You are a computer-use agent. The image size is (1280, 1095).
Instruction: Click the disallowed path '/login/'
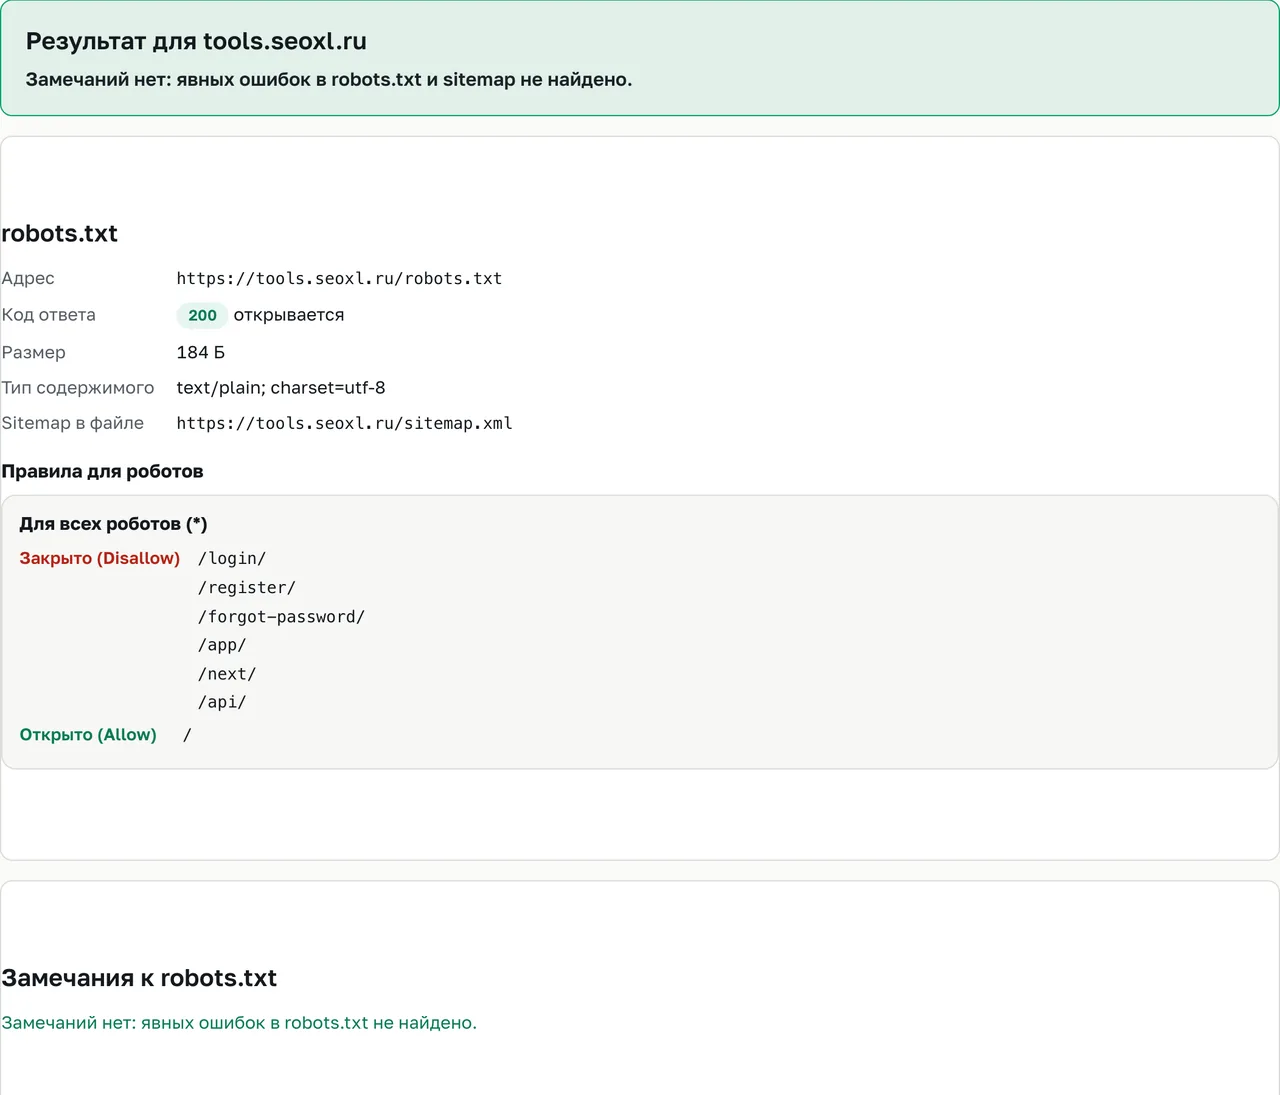pyautogui.click(x=232, y=558)
